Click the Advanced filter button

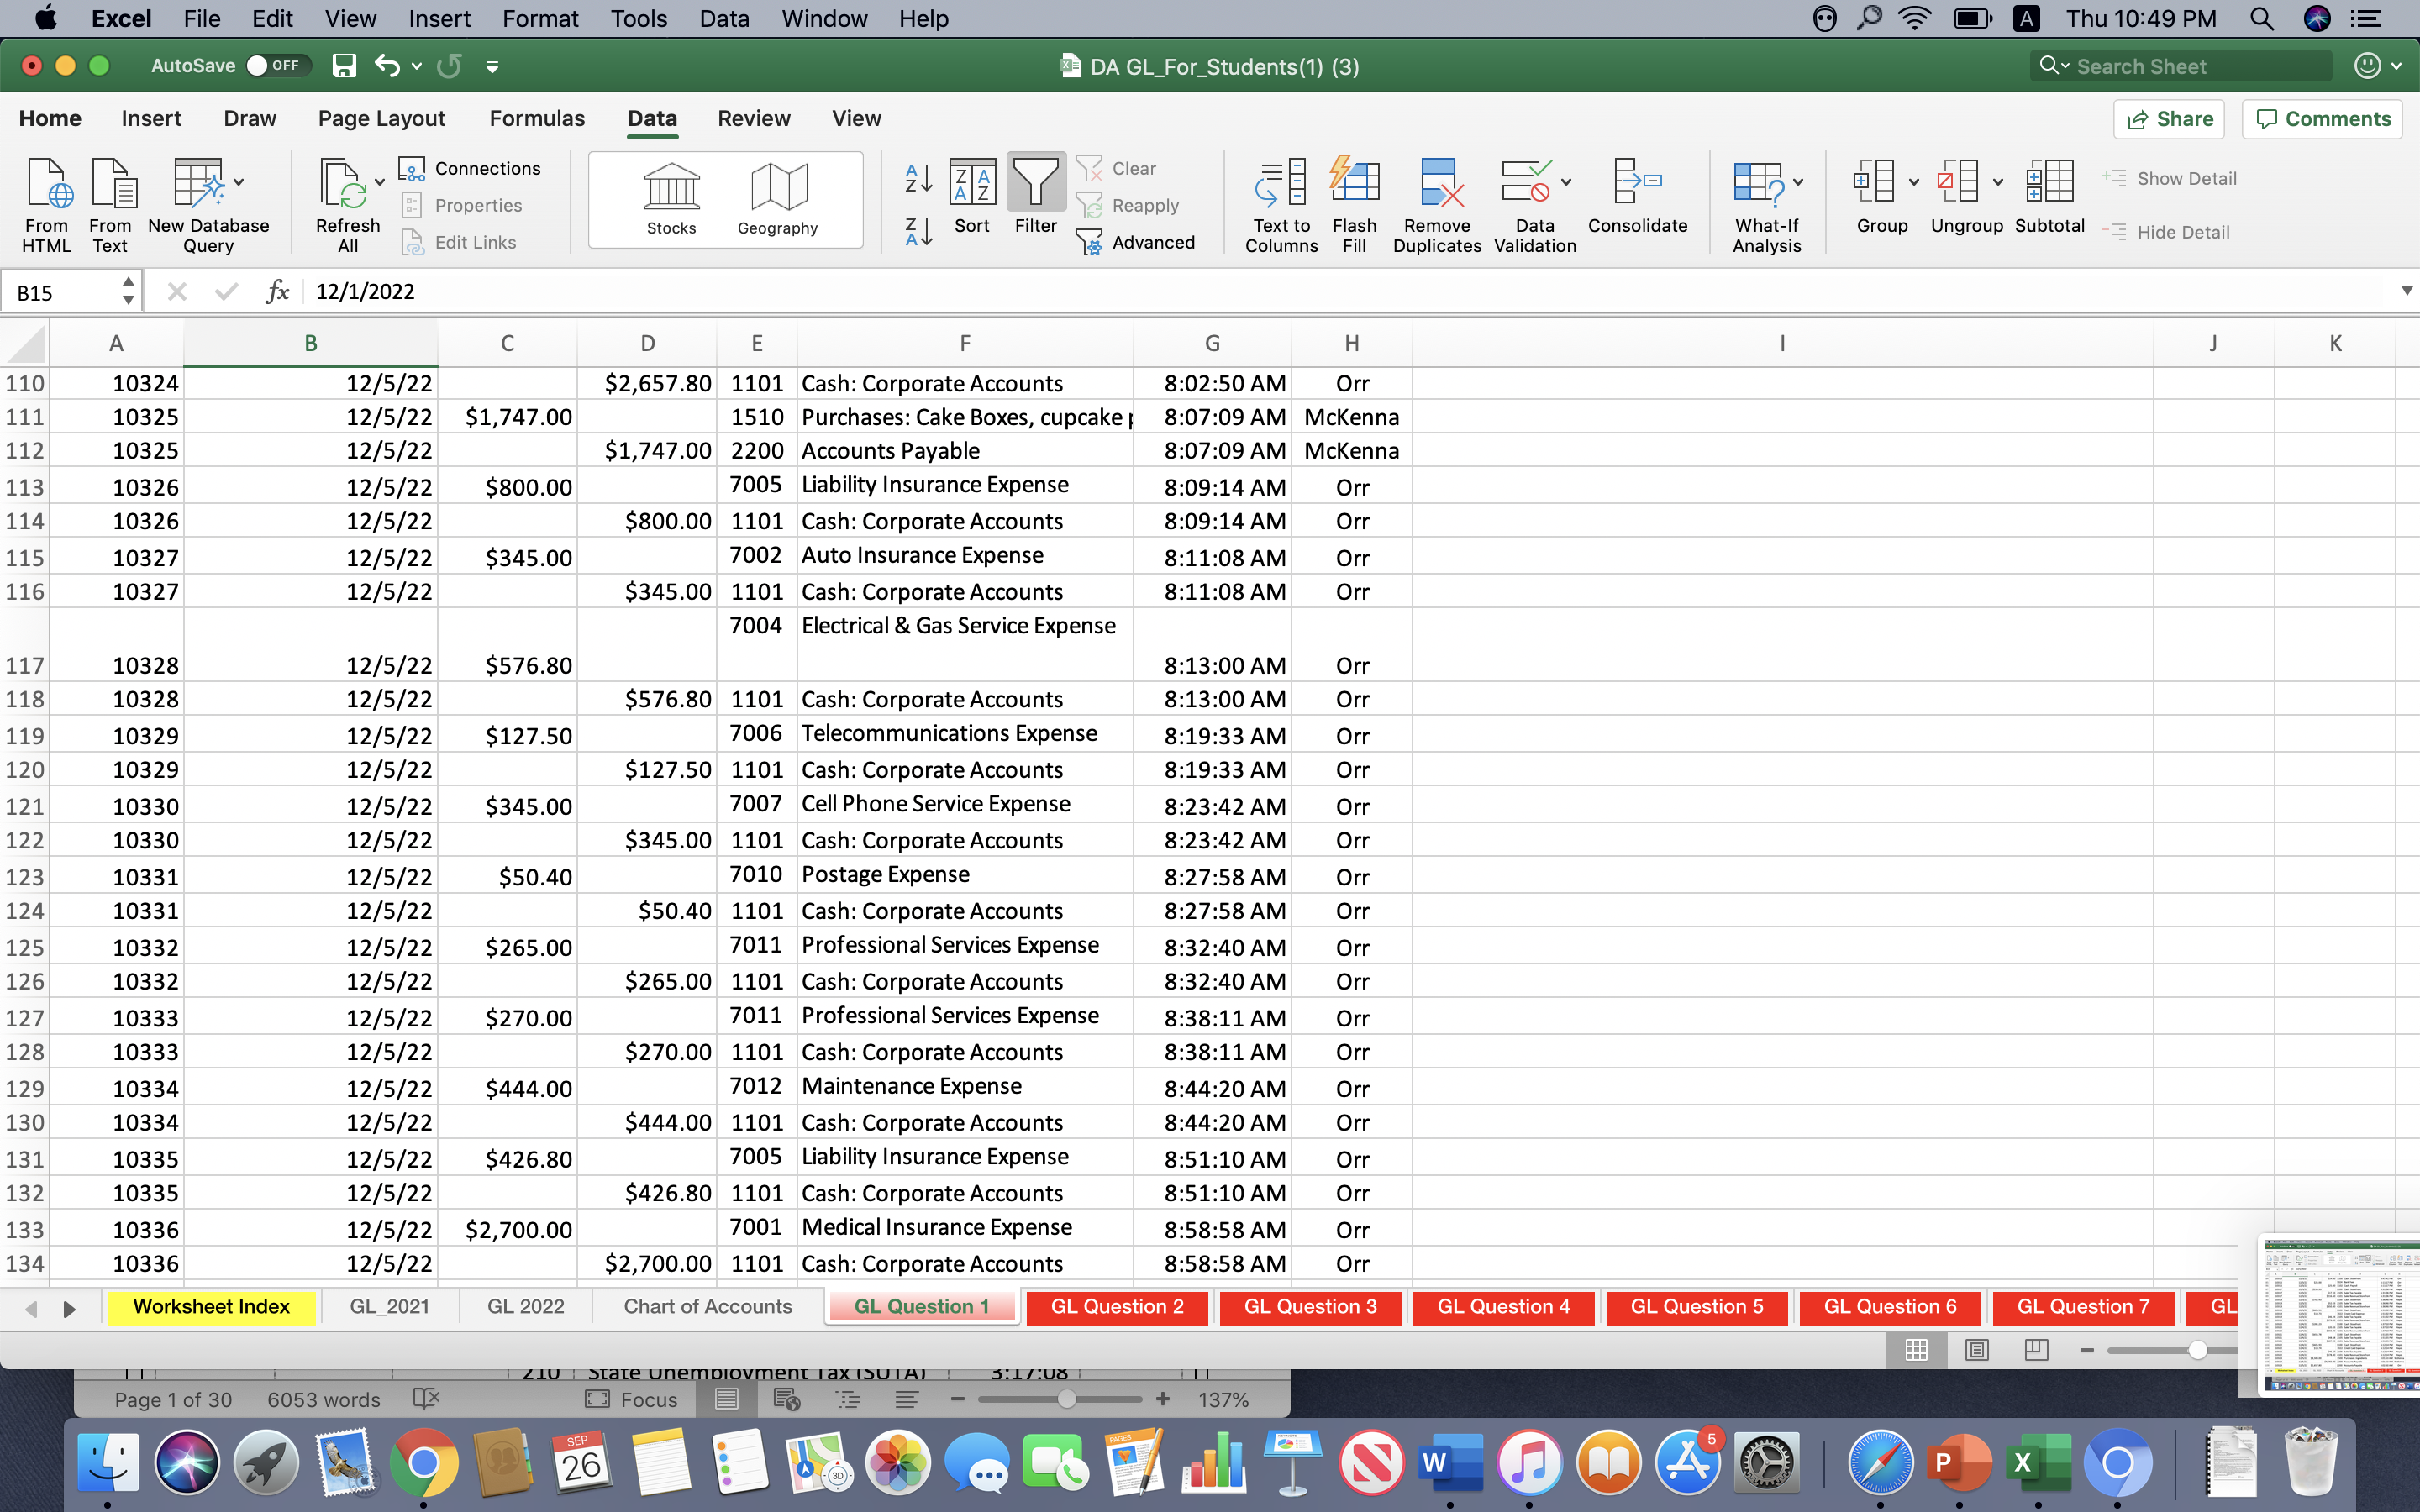[1135, 242]
